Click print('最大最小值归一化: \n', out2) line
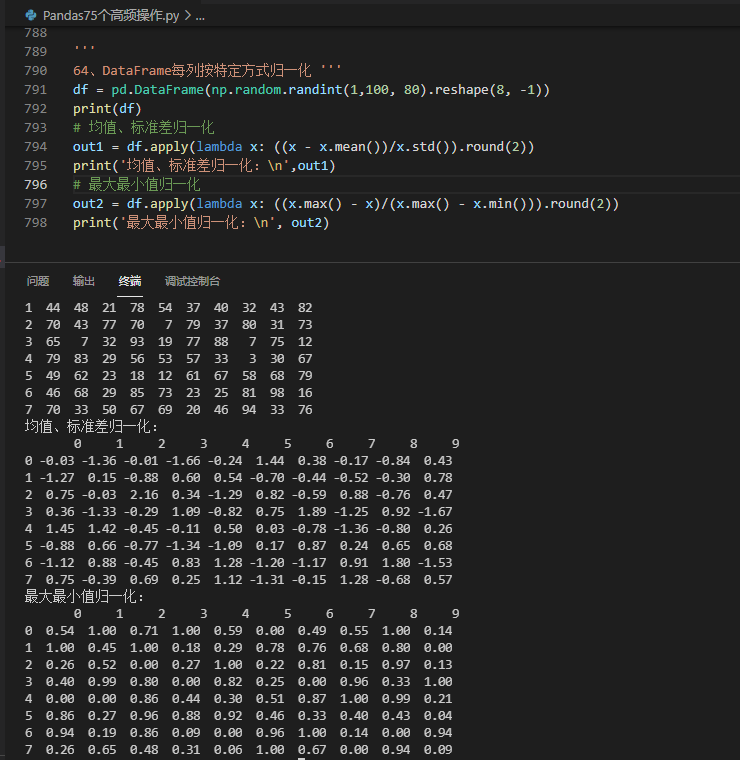This screenshot has height=760, width=740. pos(201,222)
